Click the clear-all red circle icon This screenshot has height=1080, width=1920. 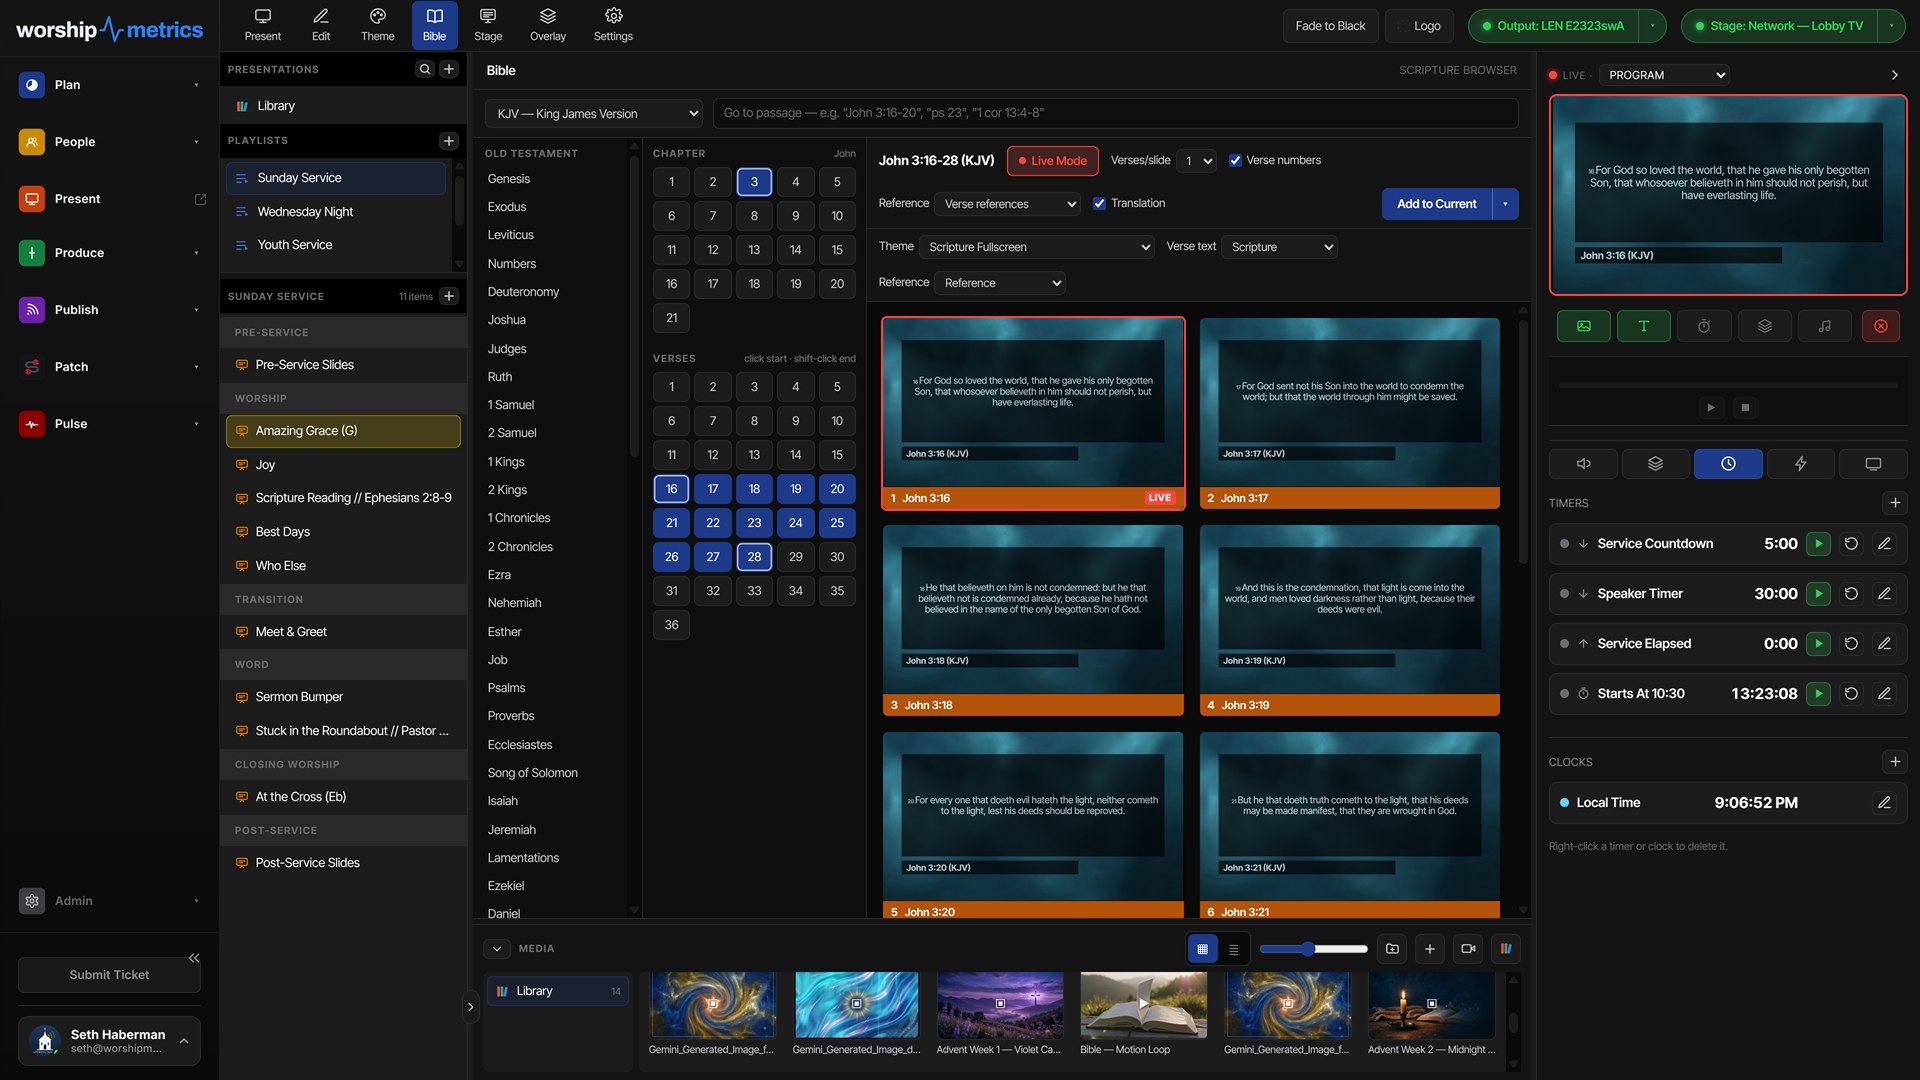click(x=1880, y=326)
